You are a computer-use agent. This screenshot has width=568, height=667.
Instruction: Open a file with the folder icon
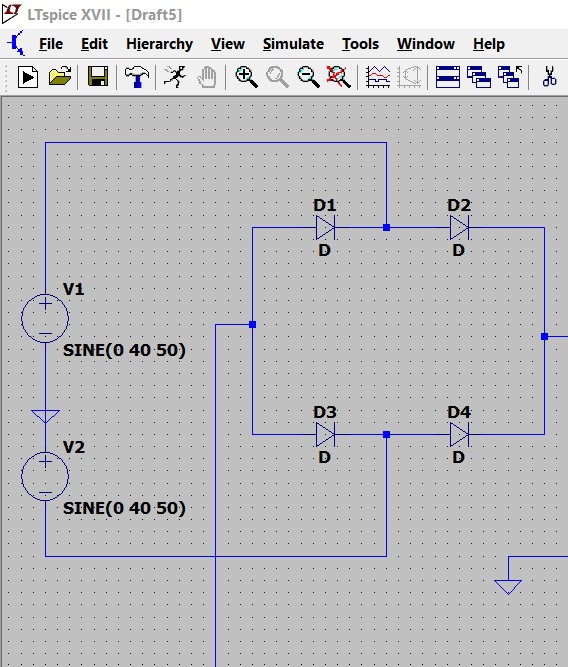pyautogui.click(x=60, y=77)
